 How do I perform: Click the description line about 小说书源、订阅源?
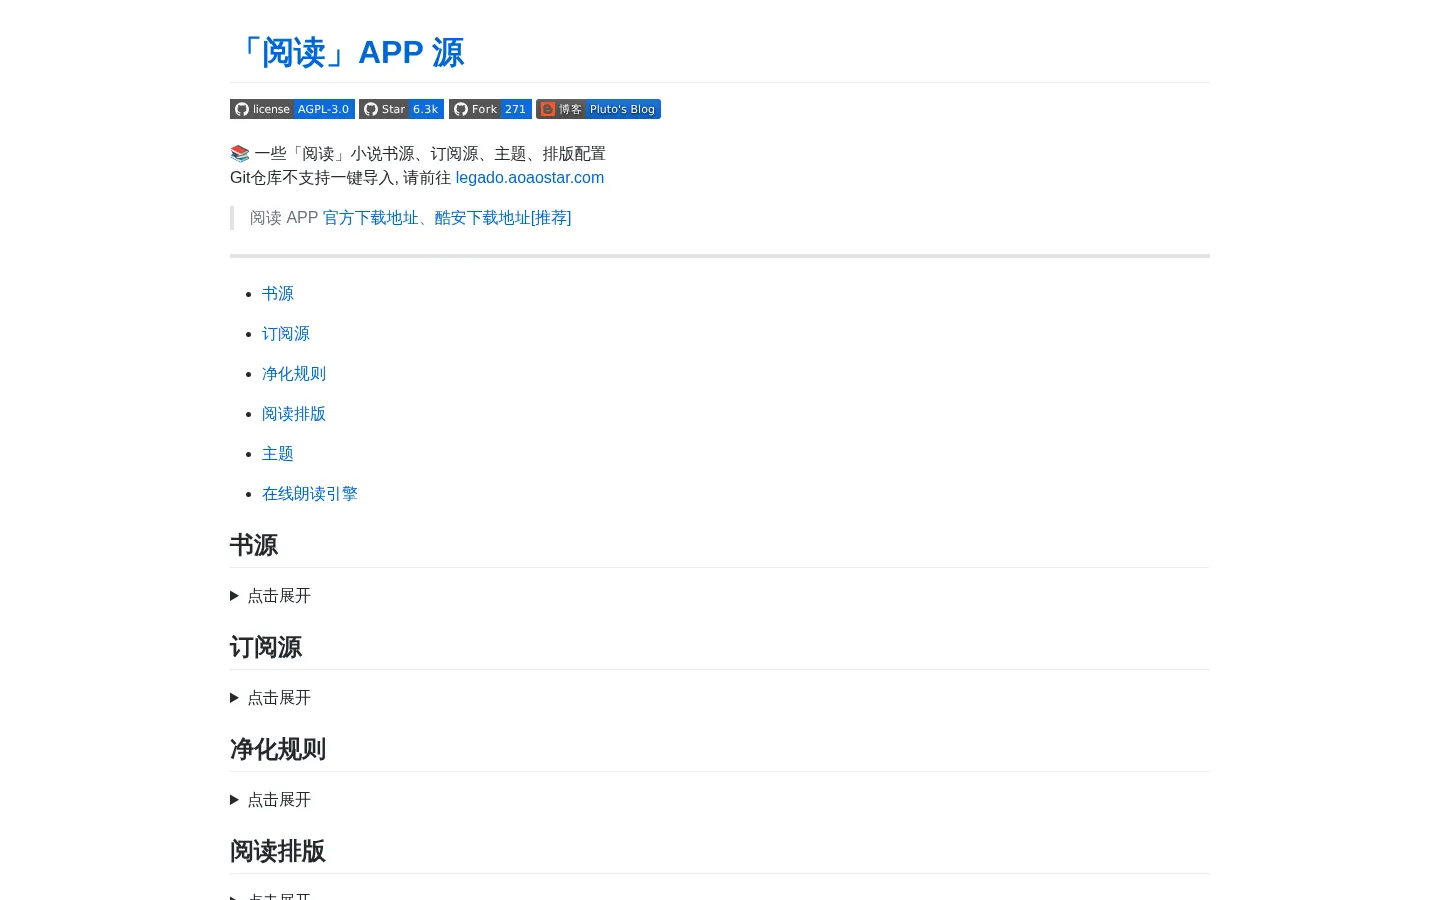click(418, 153)
